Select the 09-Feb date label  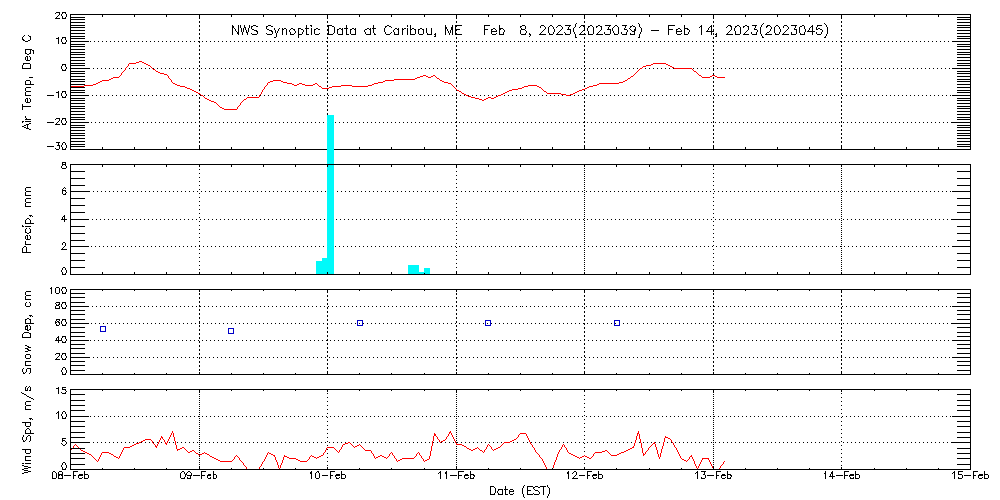click(x=200, y=478)
